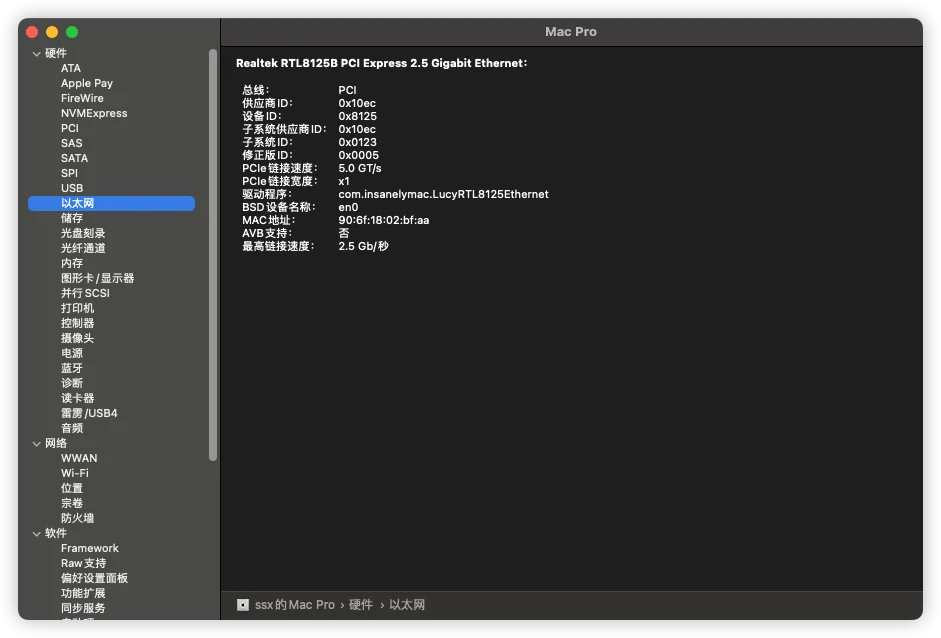Open the 打印机 entry
941x638 pixels.
(x=77, y=308)
